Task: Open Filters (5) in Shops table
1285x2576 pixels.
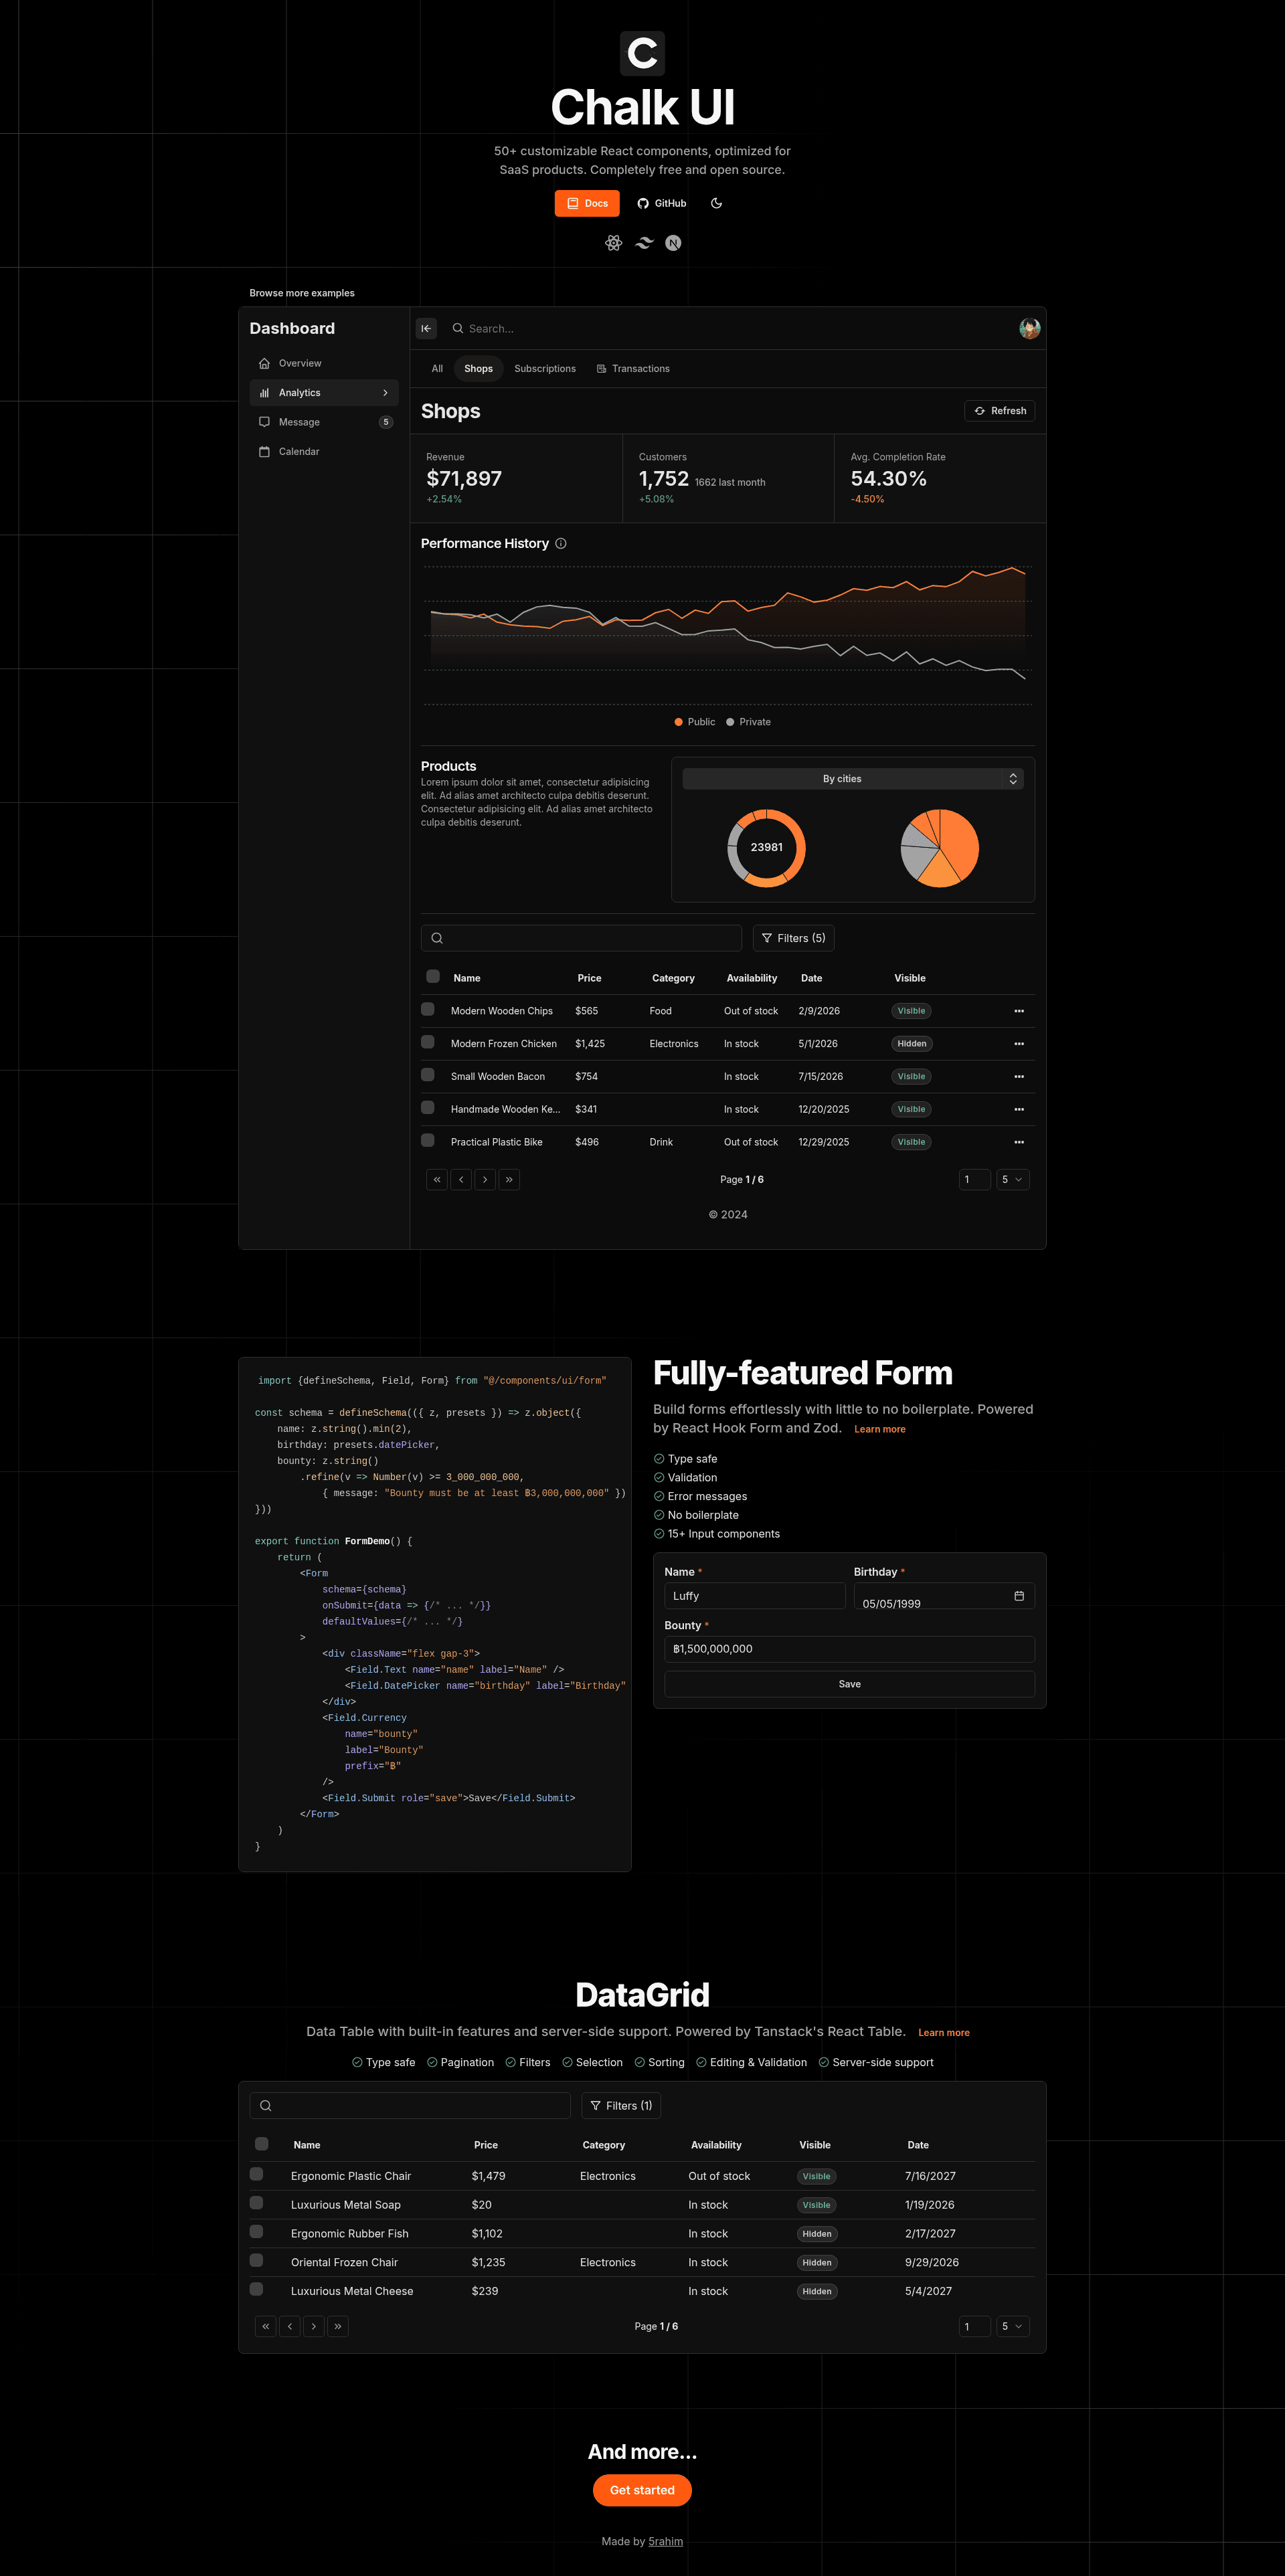Action: pos(793,938)
